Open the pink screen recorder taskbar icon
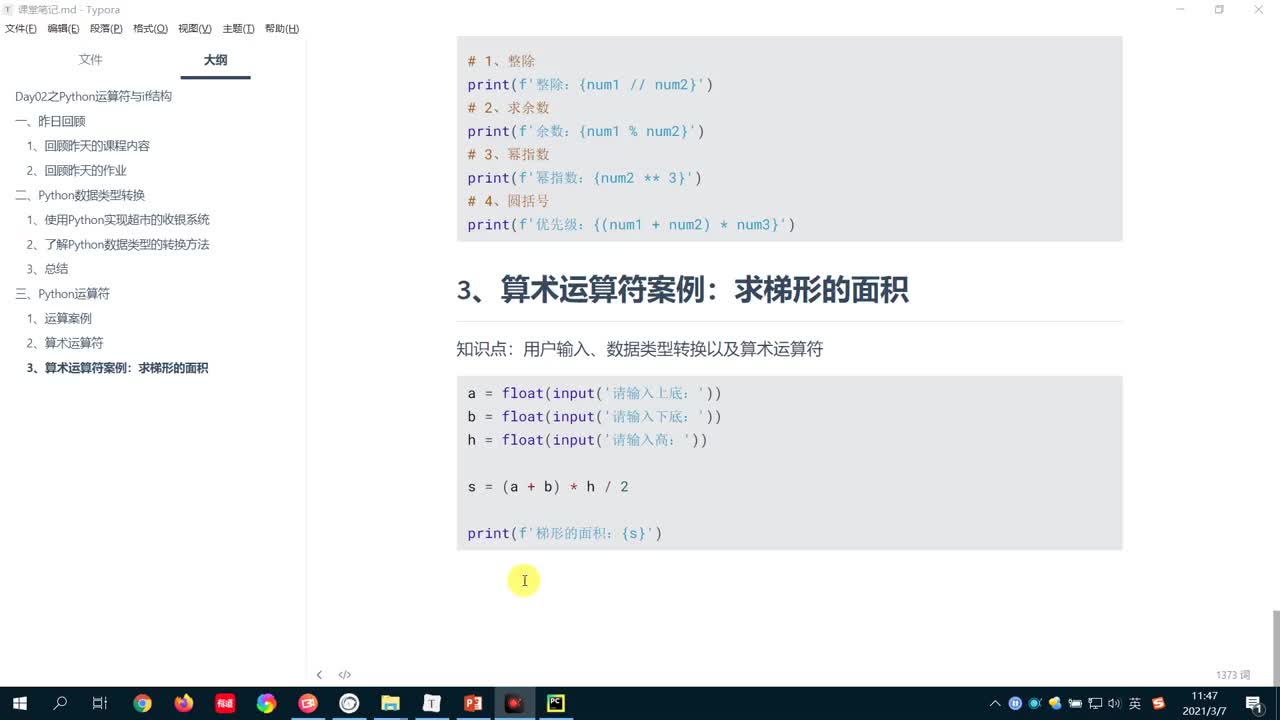1280x720 pixels. pyautogui.click(x=308, y=703)
